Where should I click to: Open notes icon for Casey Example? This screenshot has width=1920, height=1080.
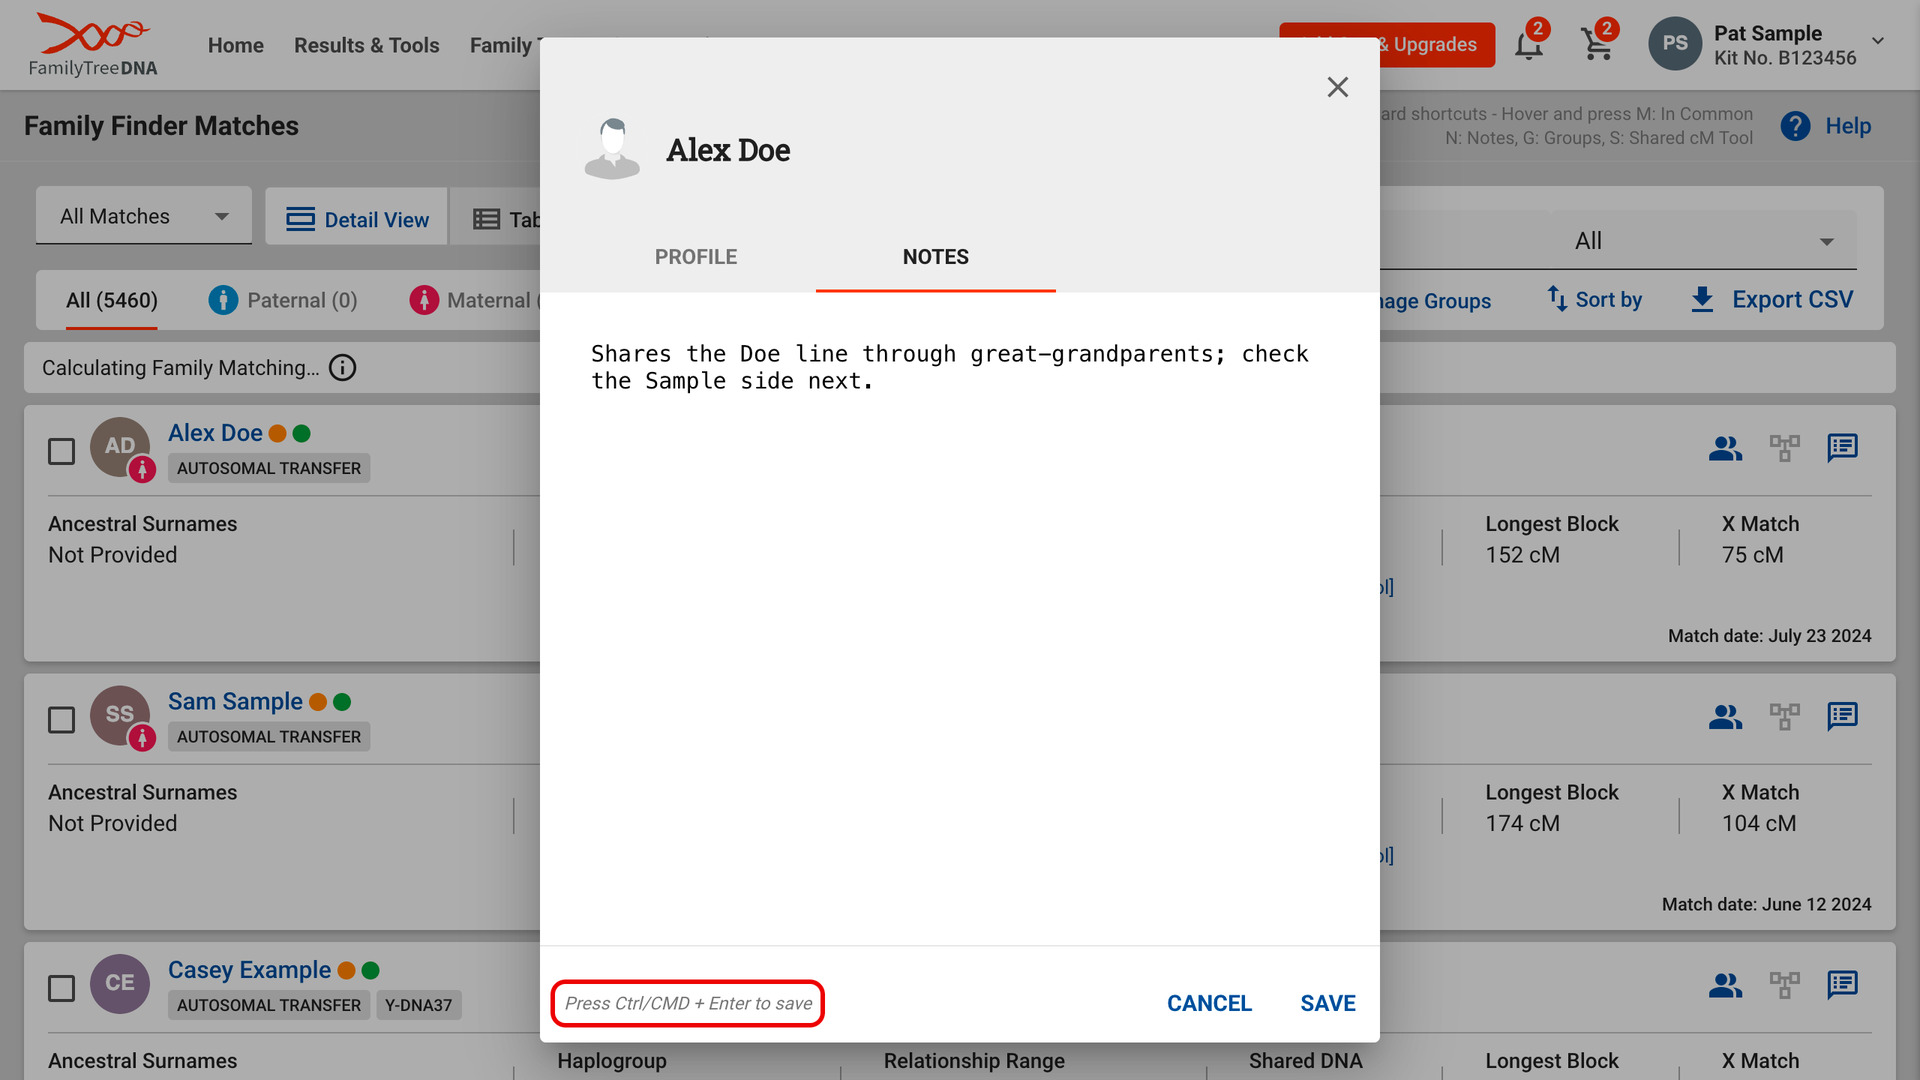click(x=1842, y=986)
